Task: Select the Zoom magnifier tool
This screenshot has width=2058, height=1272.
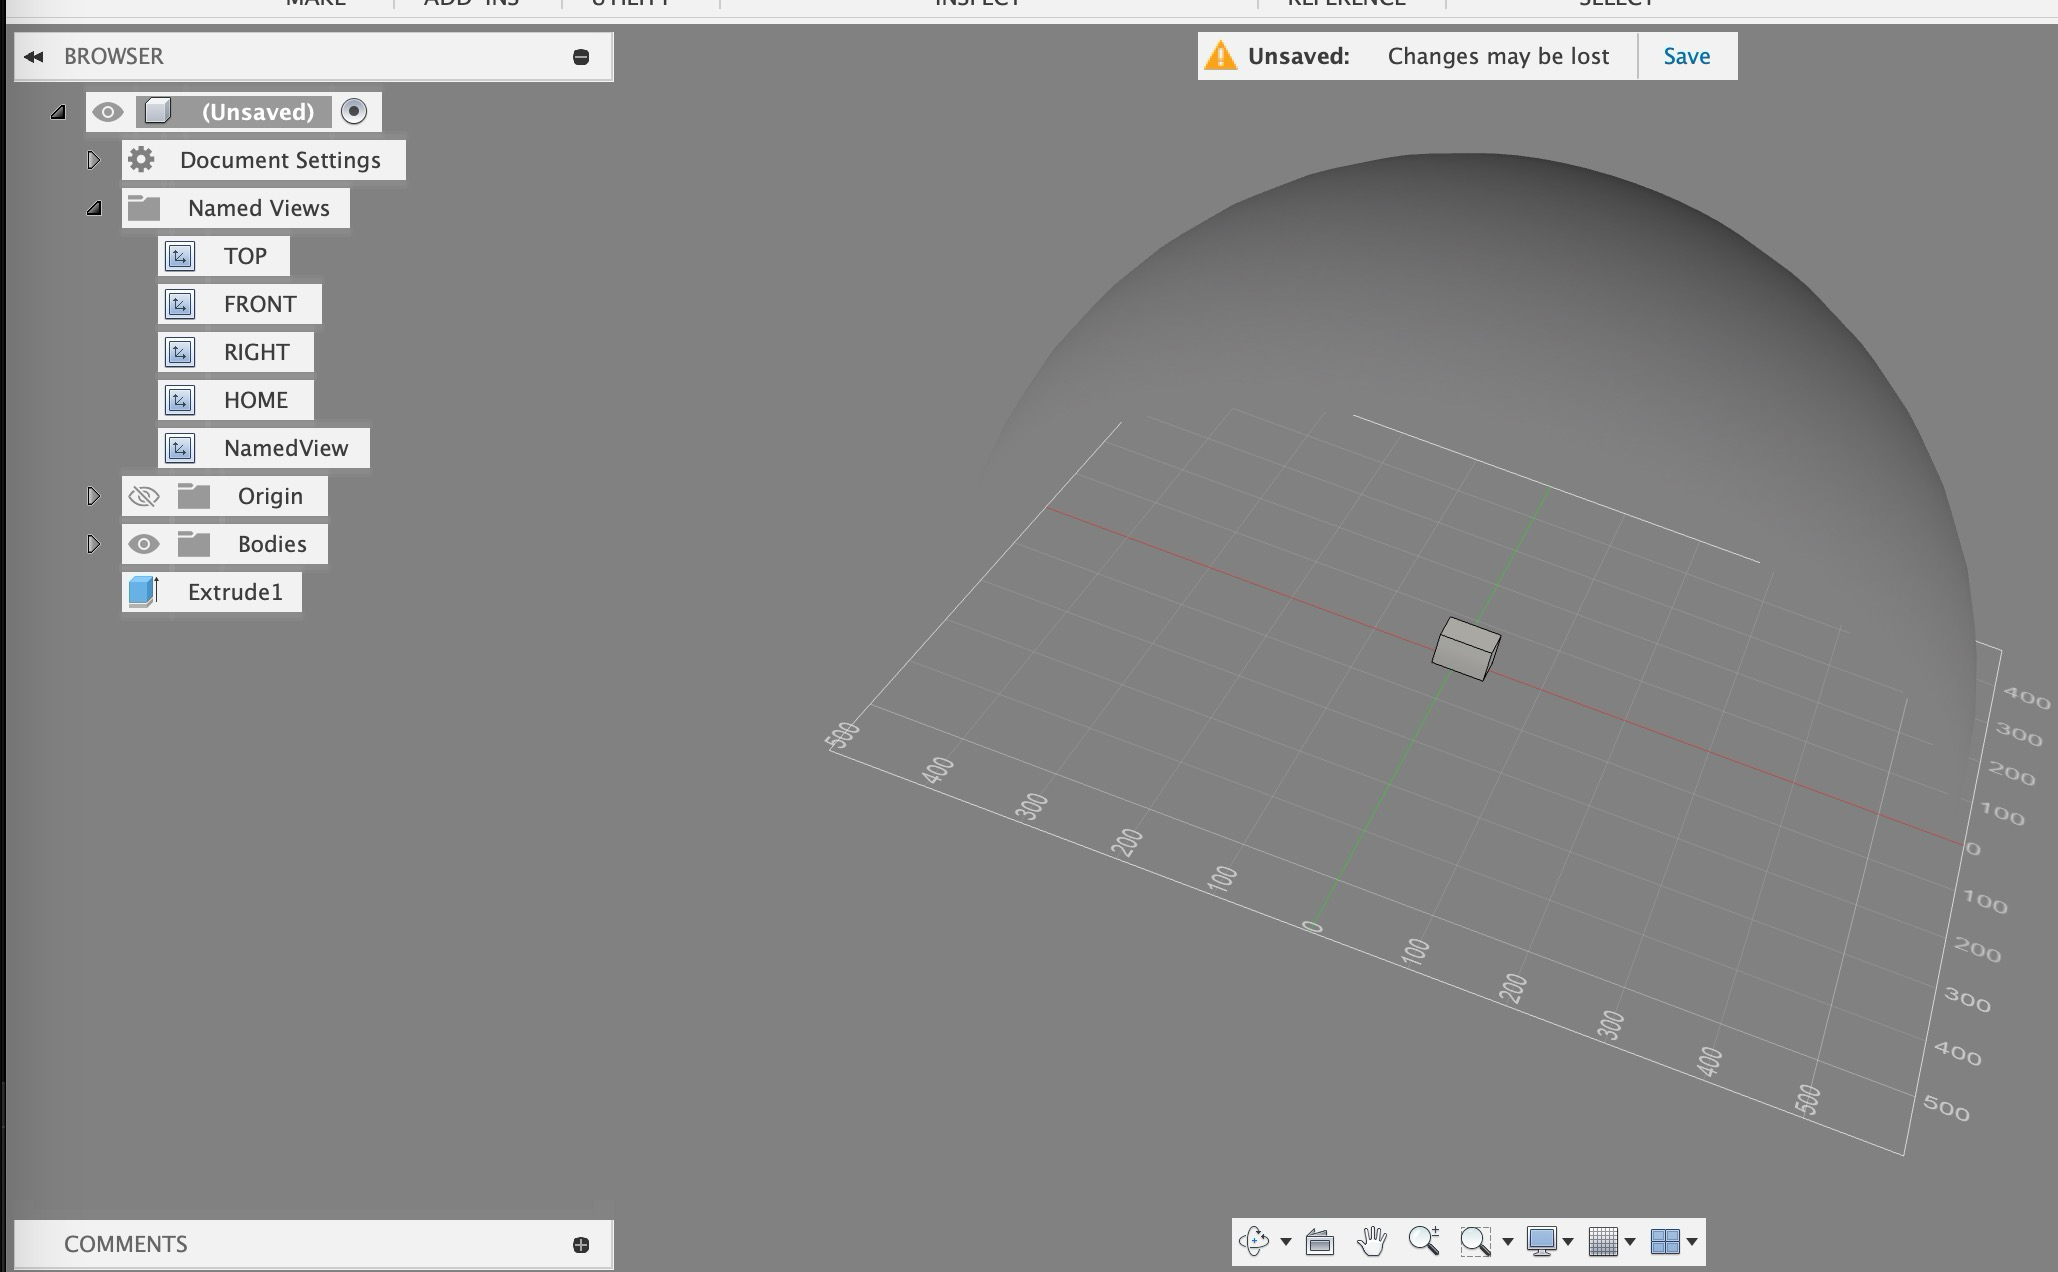Action: [1424, 1241]
